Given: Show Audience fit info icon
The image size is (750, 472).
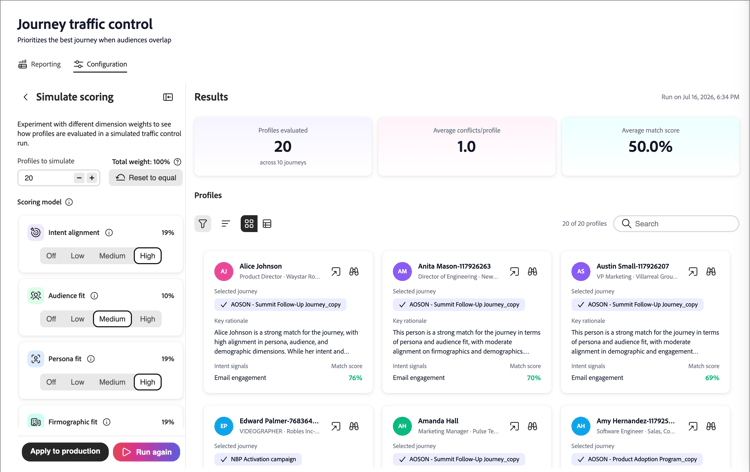Looking at the screenshot, I should pyautogui.click(x=94, y=296).
